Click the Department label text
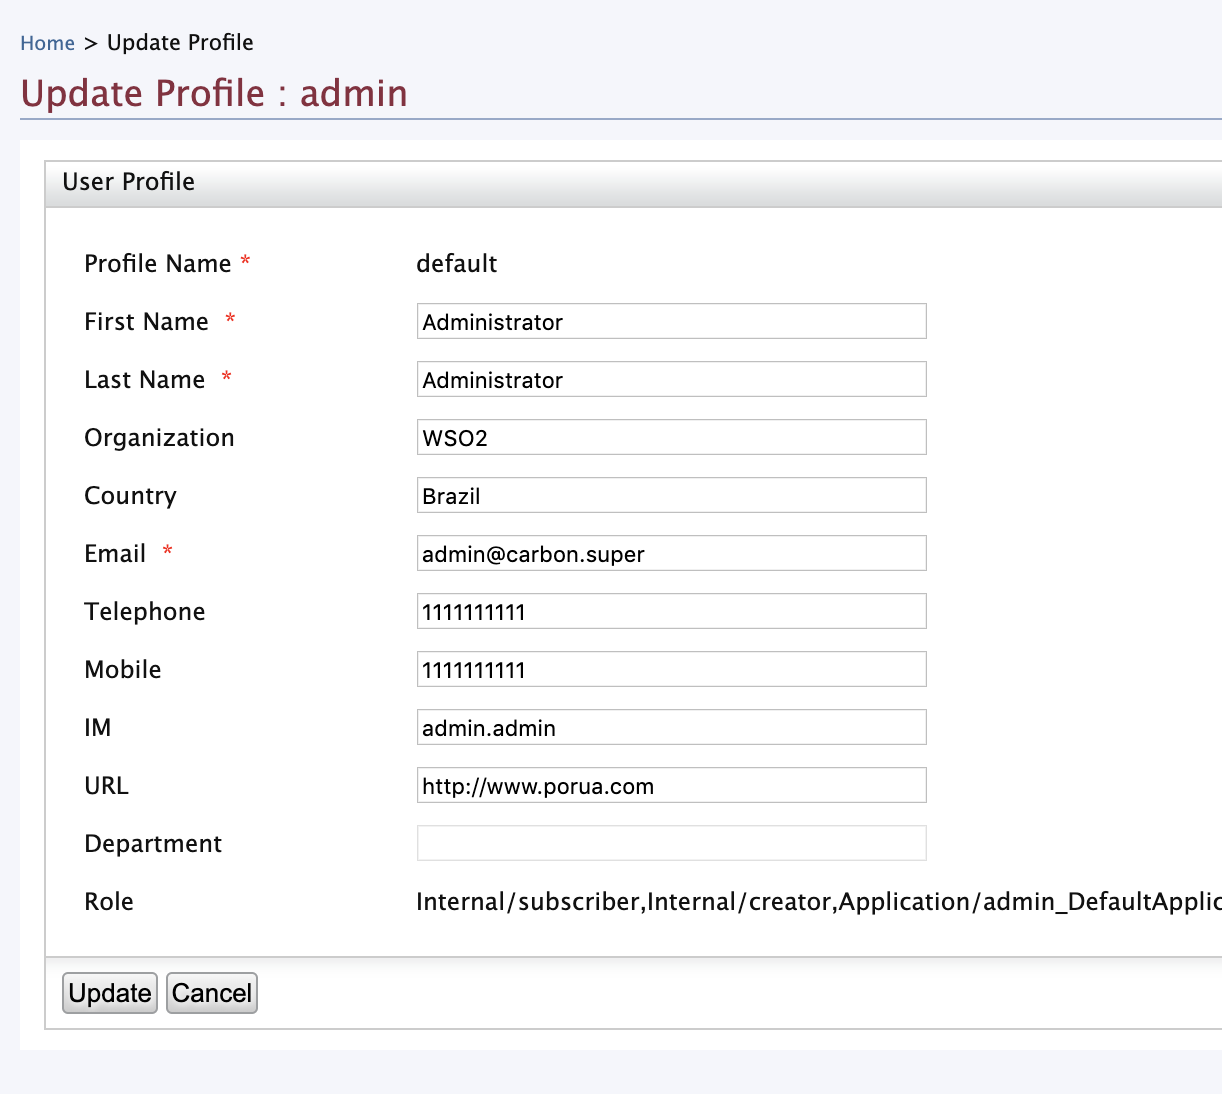This screenshot has height=1094, width=1222. 153,844
